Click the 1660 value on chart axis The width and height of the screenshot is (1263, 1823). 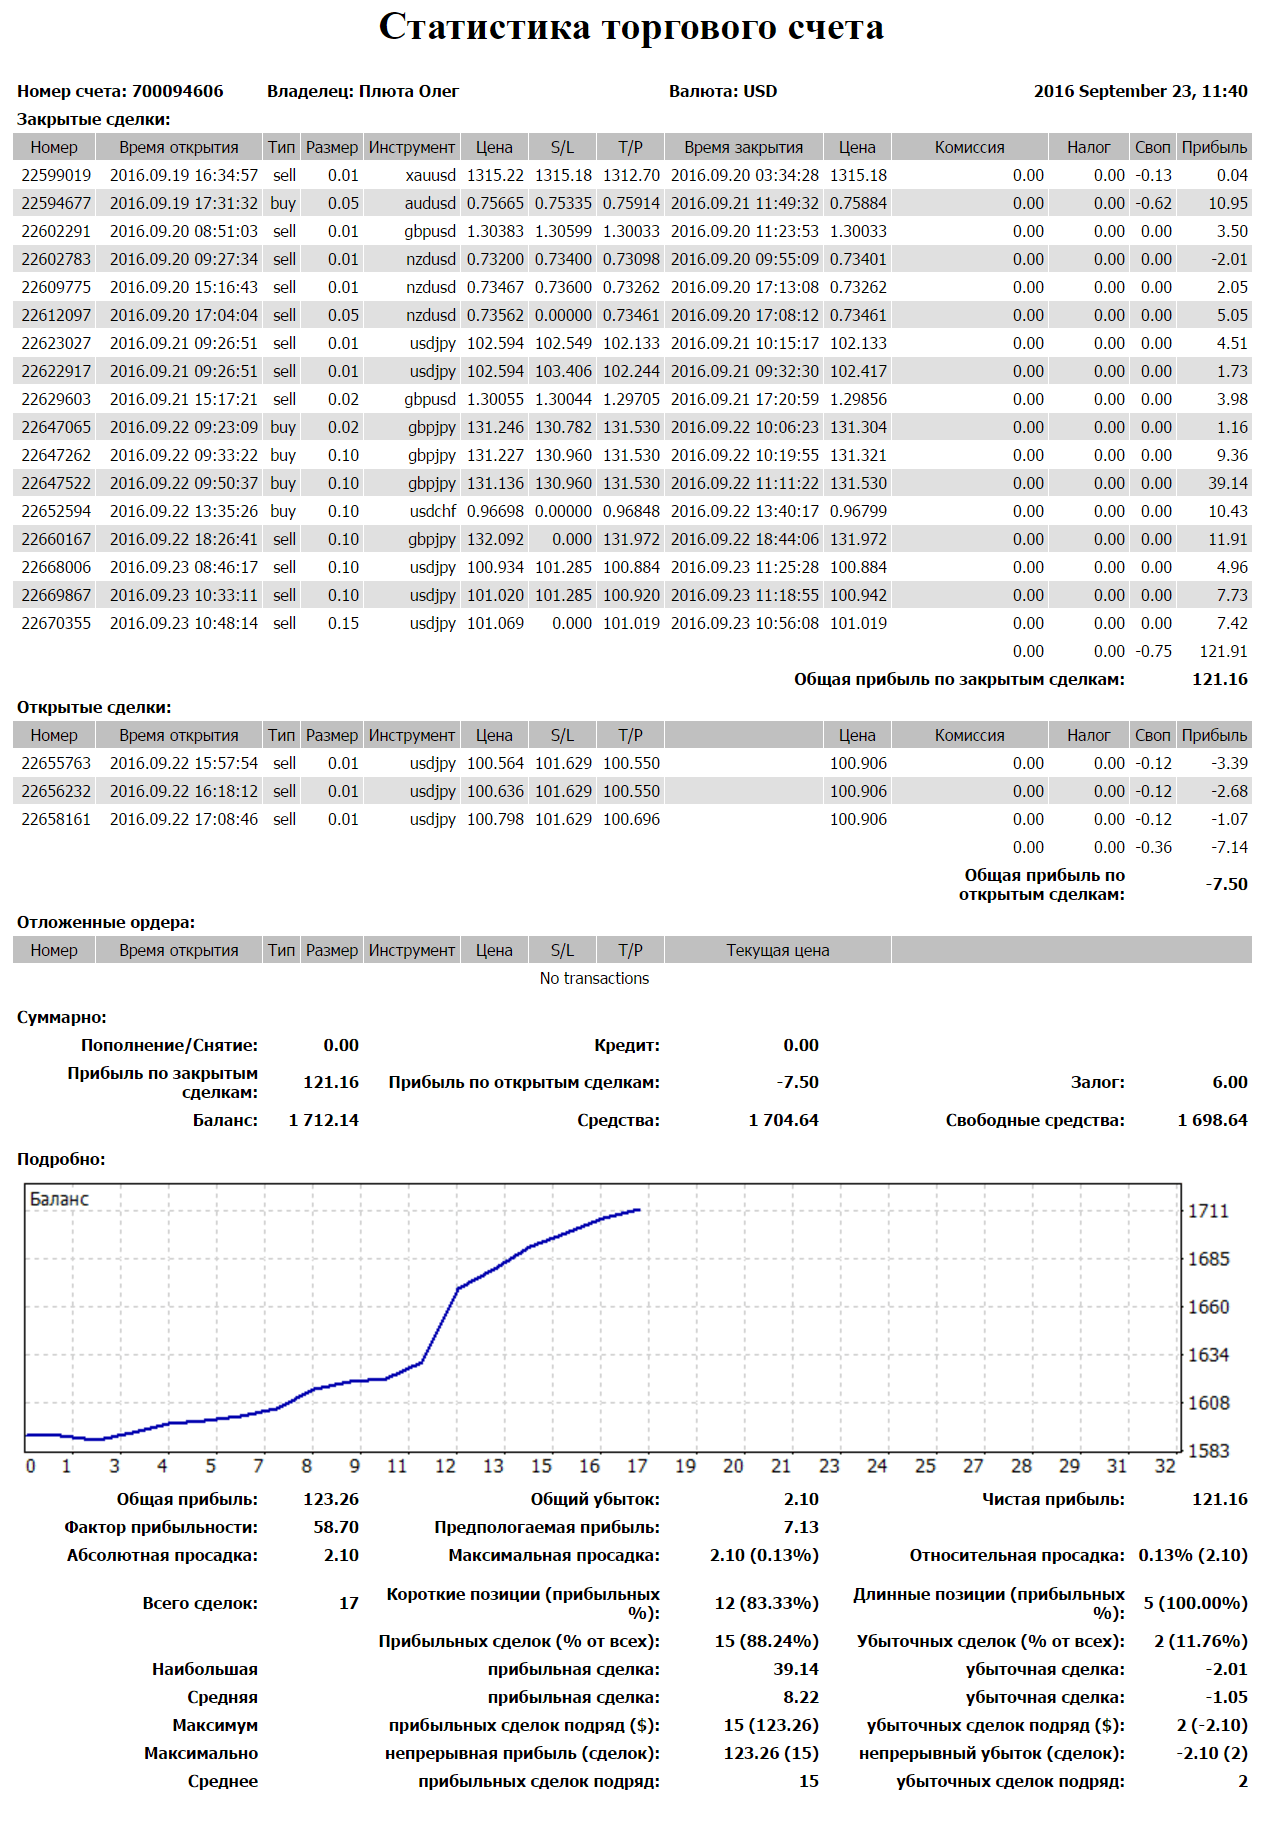(1208, 1307)
